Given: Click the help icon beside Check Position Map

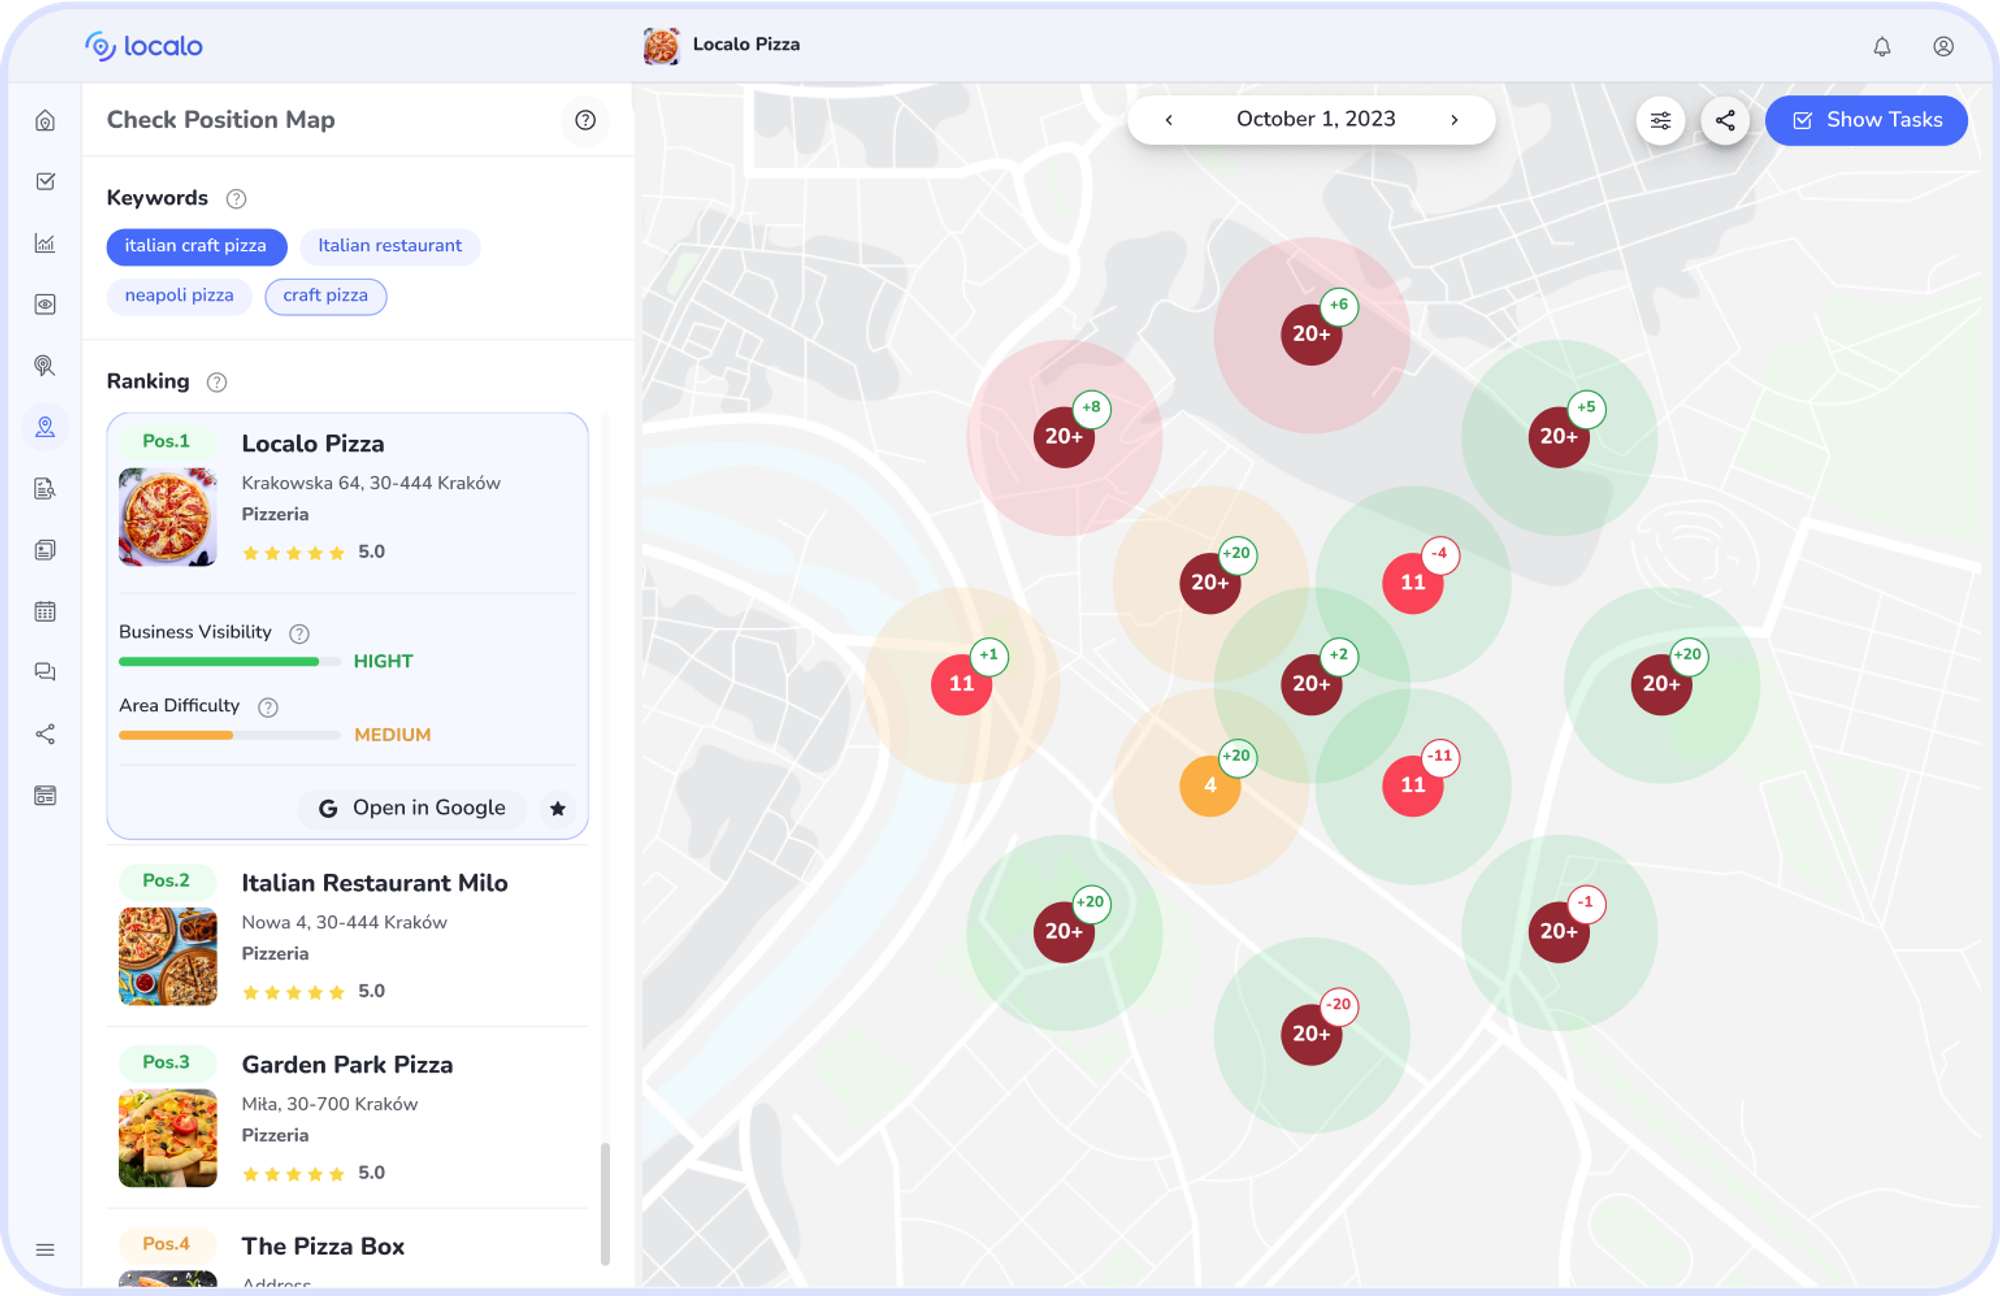Looking at the screenshot, I should (x=585, y=121).
